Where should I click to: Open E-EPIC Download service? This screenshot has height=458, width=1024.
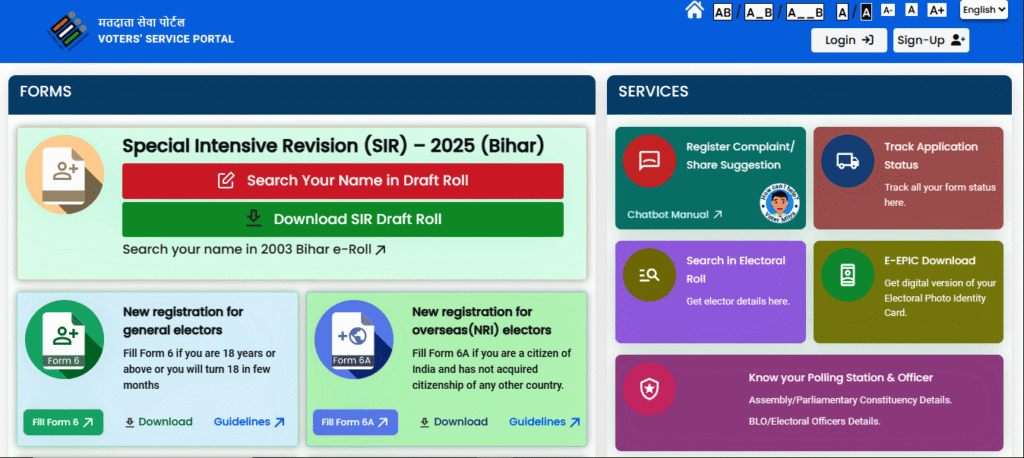tap(930, 261)
